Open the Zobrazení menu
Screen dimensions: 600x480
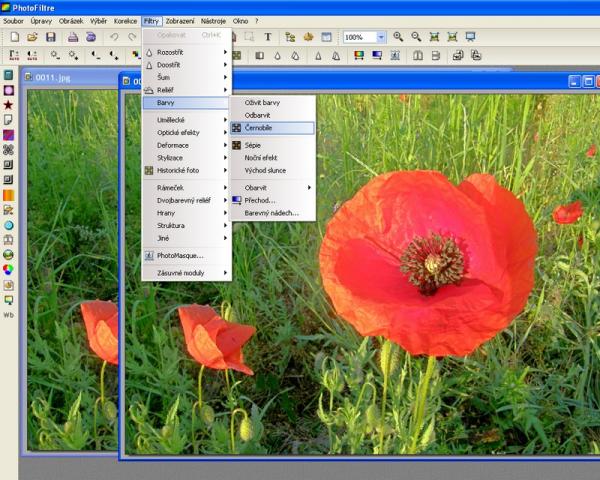180,21
